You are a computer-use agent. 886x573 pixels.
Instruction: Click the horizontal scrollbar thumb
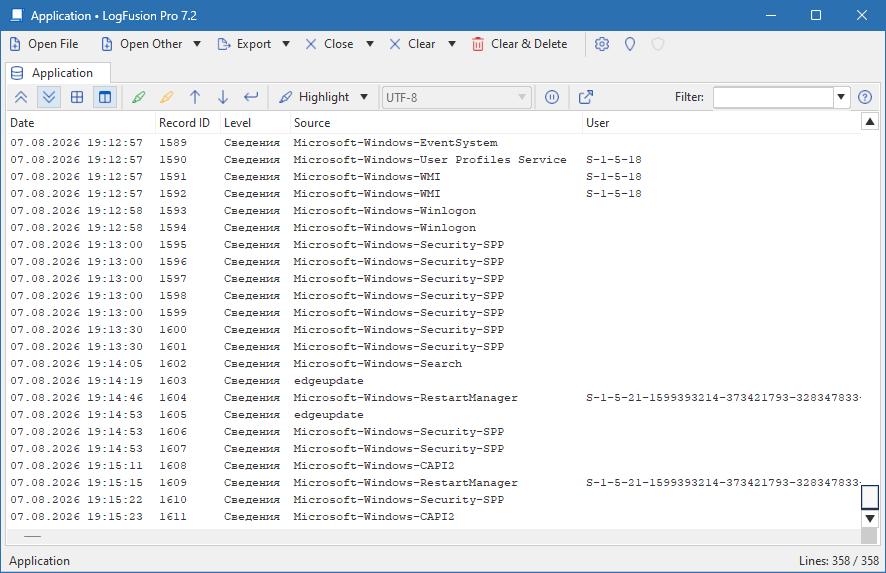[33, 536]
